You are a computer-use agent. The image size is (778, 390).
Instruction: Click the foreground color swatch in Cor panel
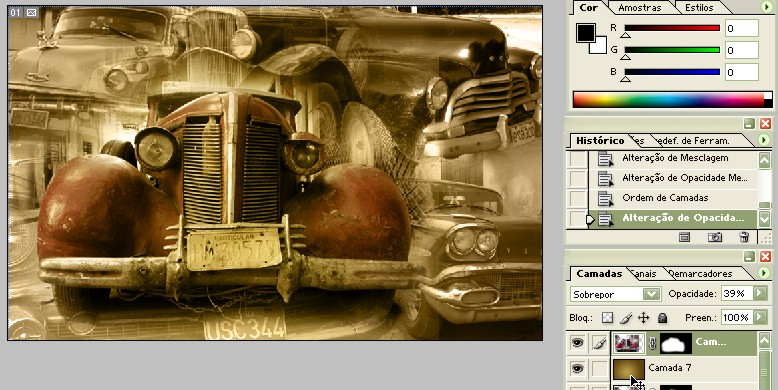coord(585,33)
